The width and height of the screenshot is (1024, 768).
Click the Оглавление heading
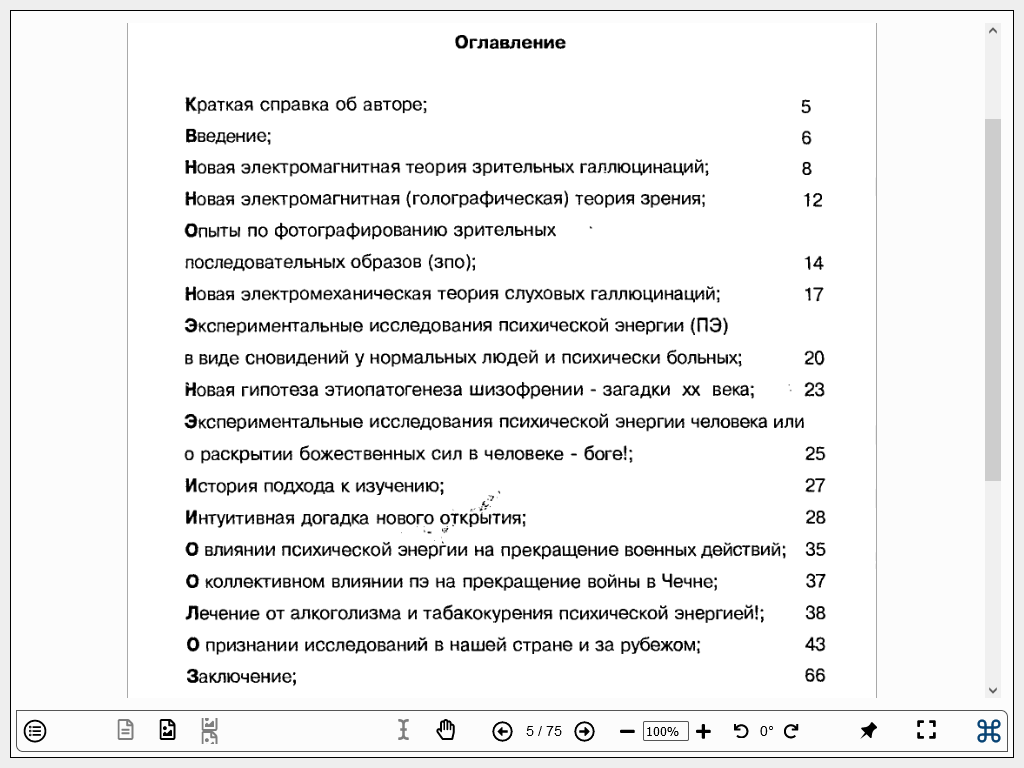[510, 42]
